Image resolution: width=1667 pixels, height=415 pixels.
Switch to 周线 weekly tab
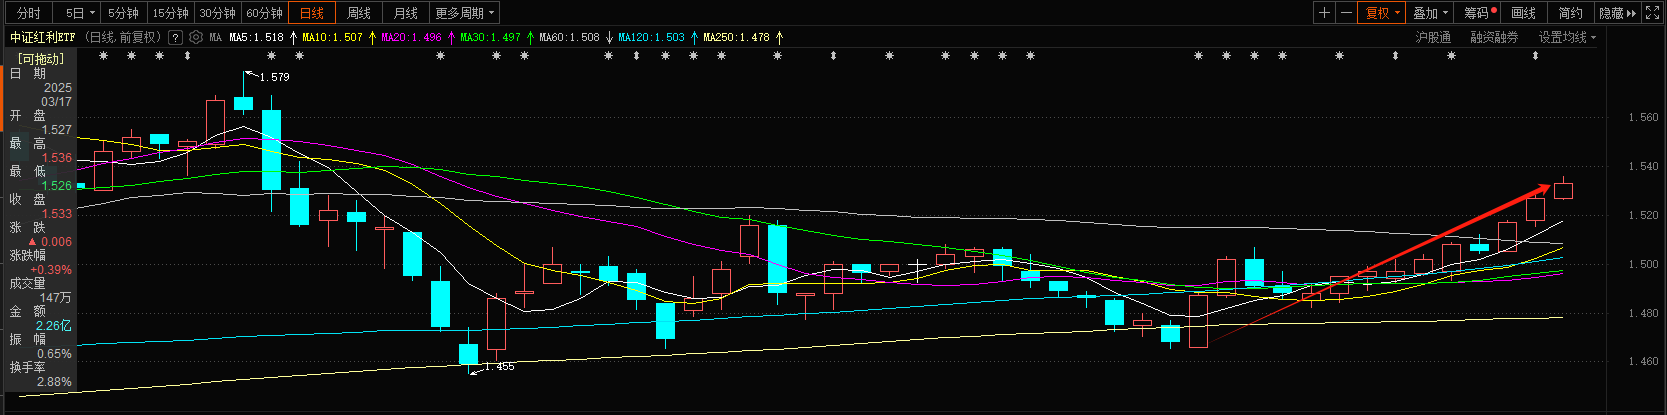[x=359, y=13]
